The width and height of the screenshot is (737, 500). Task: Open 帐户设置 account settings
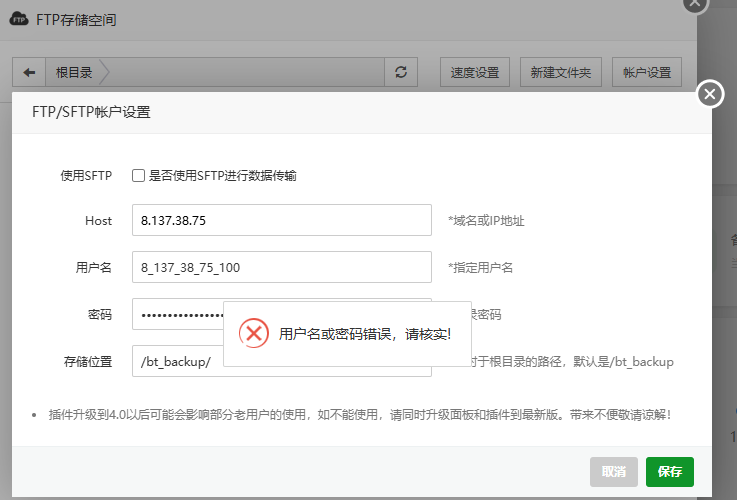click(647, 72)
